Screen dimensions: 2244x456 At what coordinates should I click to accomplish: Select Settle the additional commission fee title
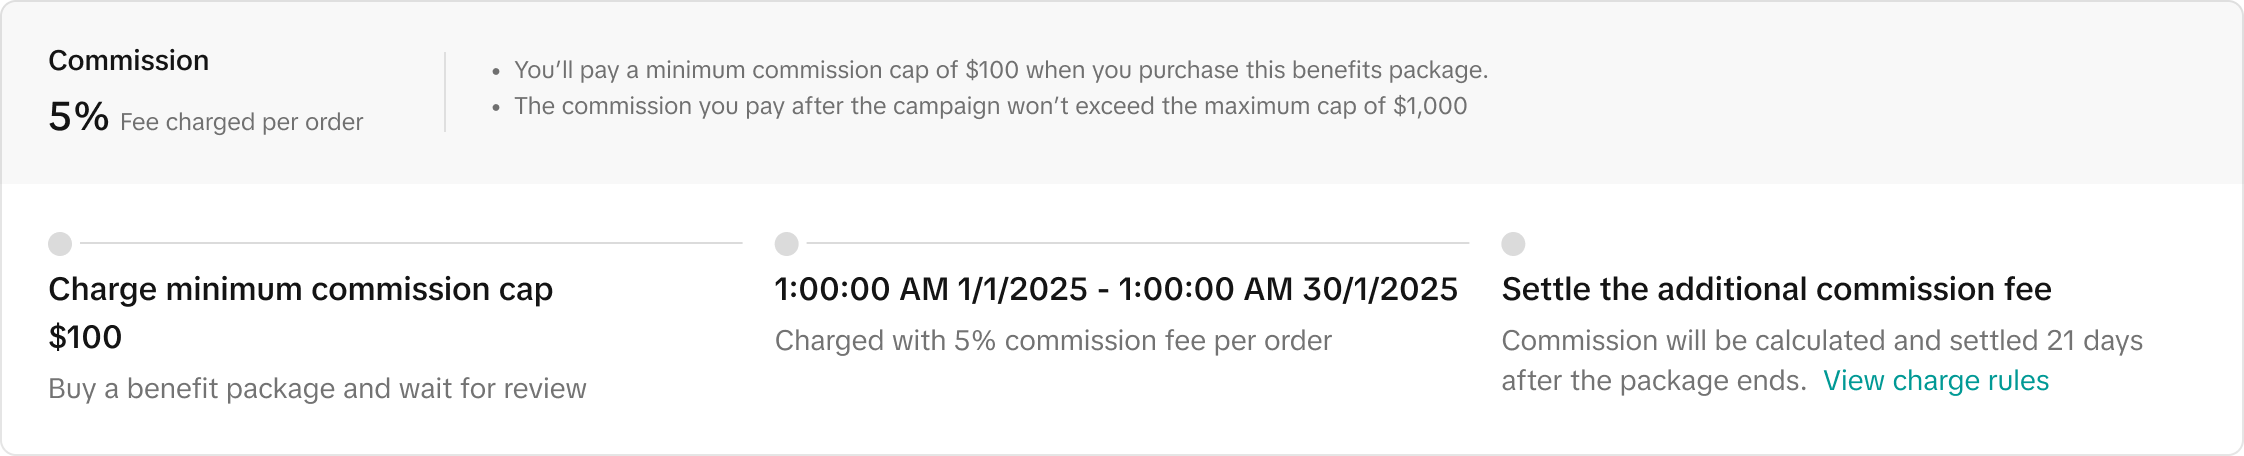coord(1776,289)
